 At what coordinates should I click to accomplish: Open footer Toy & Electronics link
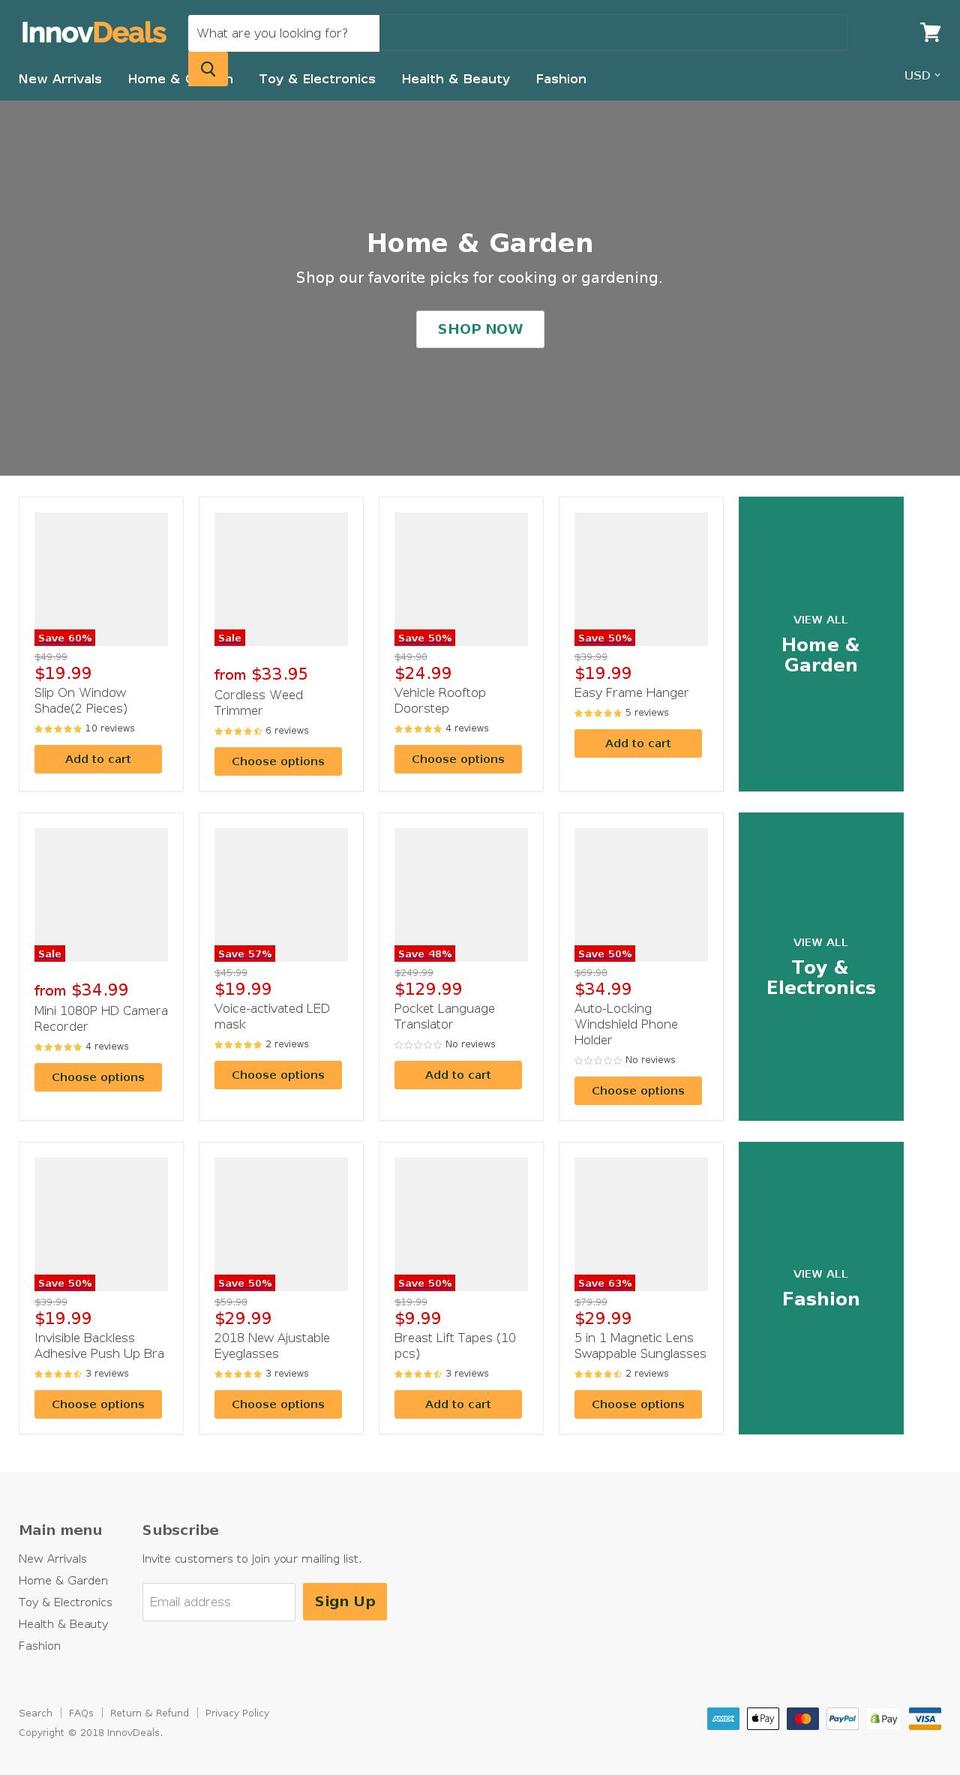[65, 1603]
